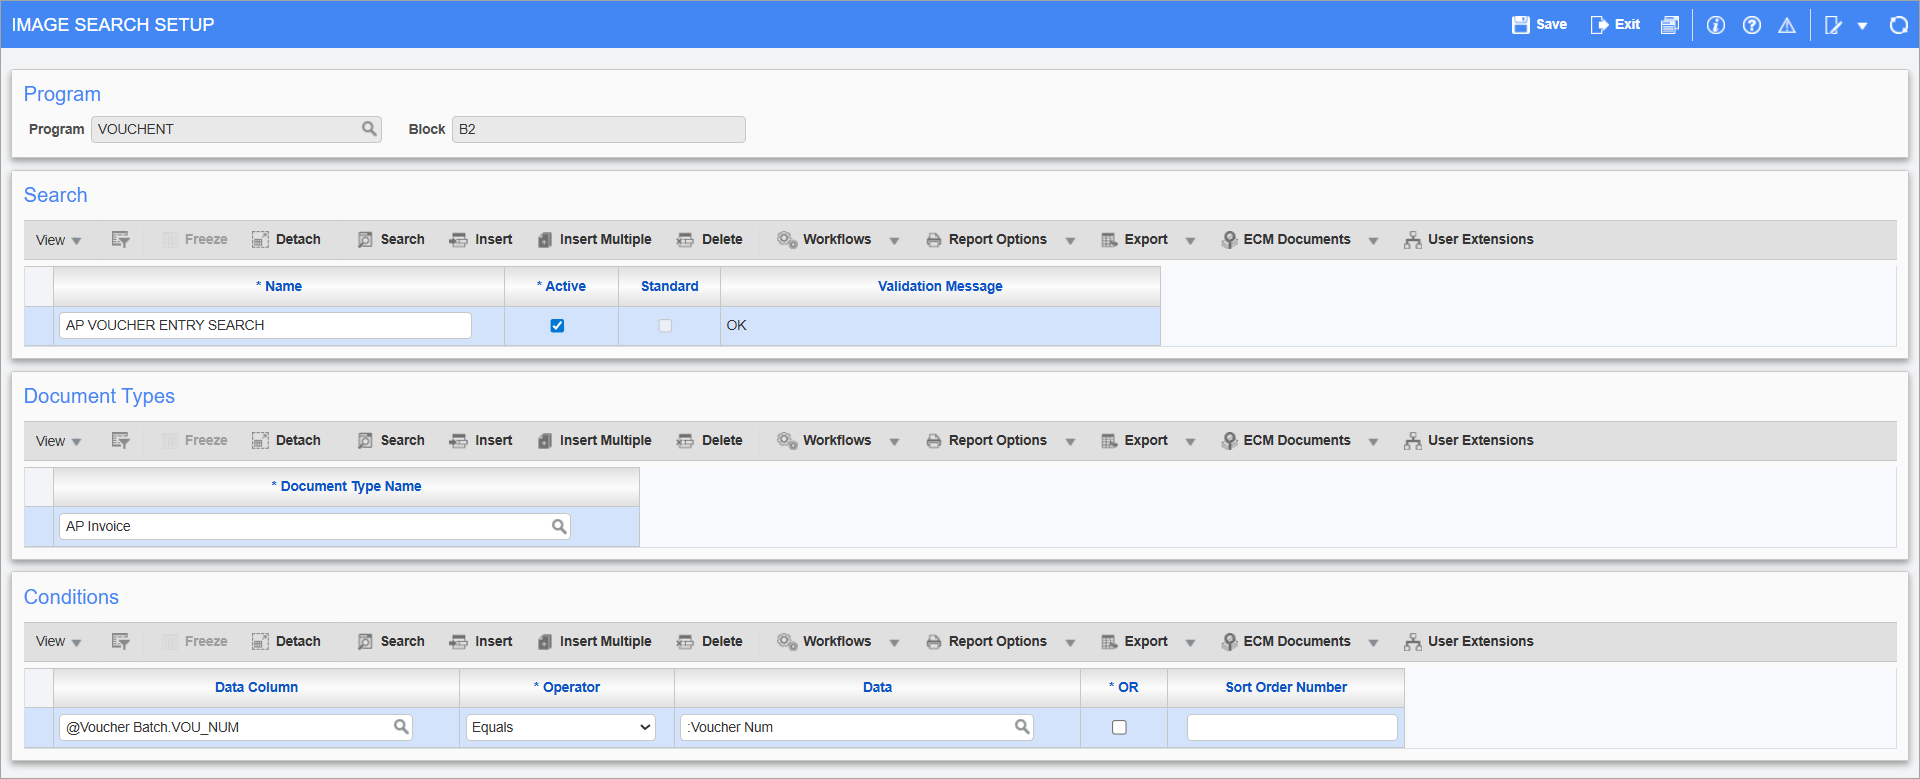This screenshot has height=779, width=1920.
Task: Open the multi-window icon beside Exit
Action: (1669, 25)
